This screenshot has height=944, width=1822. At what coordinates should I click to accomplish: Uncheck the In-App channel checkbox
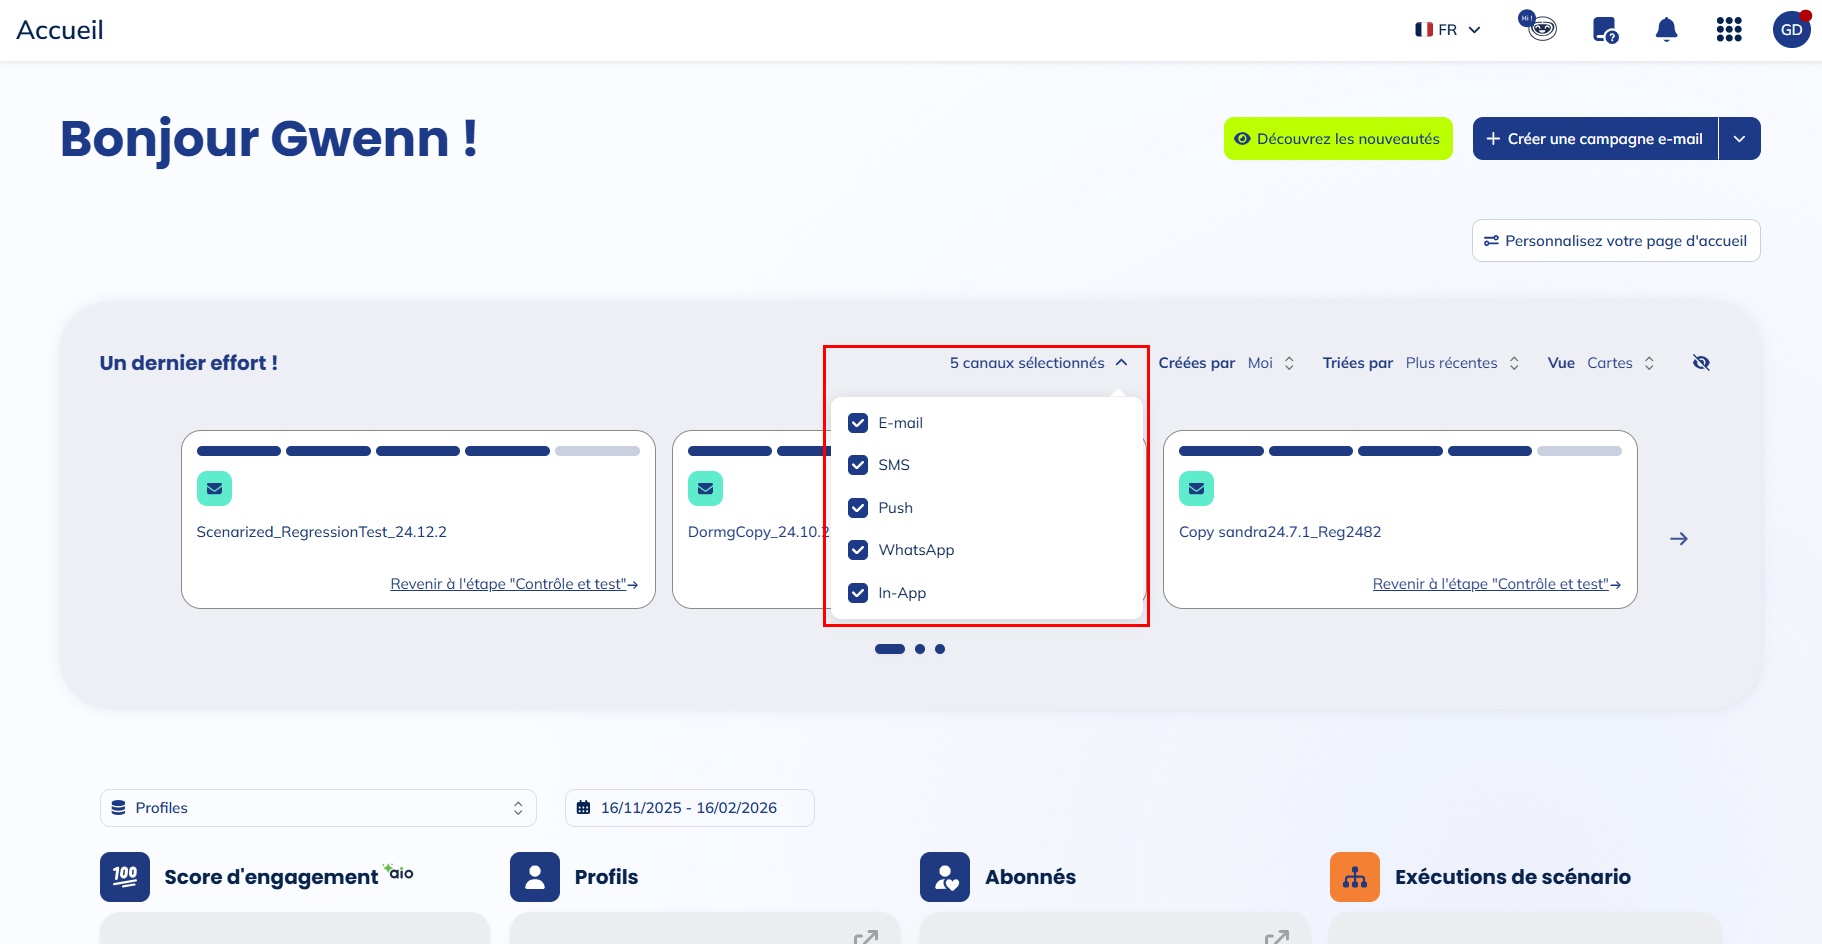(858, 593)
